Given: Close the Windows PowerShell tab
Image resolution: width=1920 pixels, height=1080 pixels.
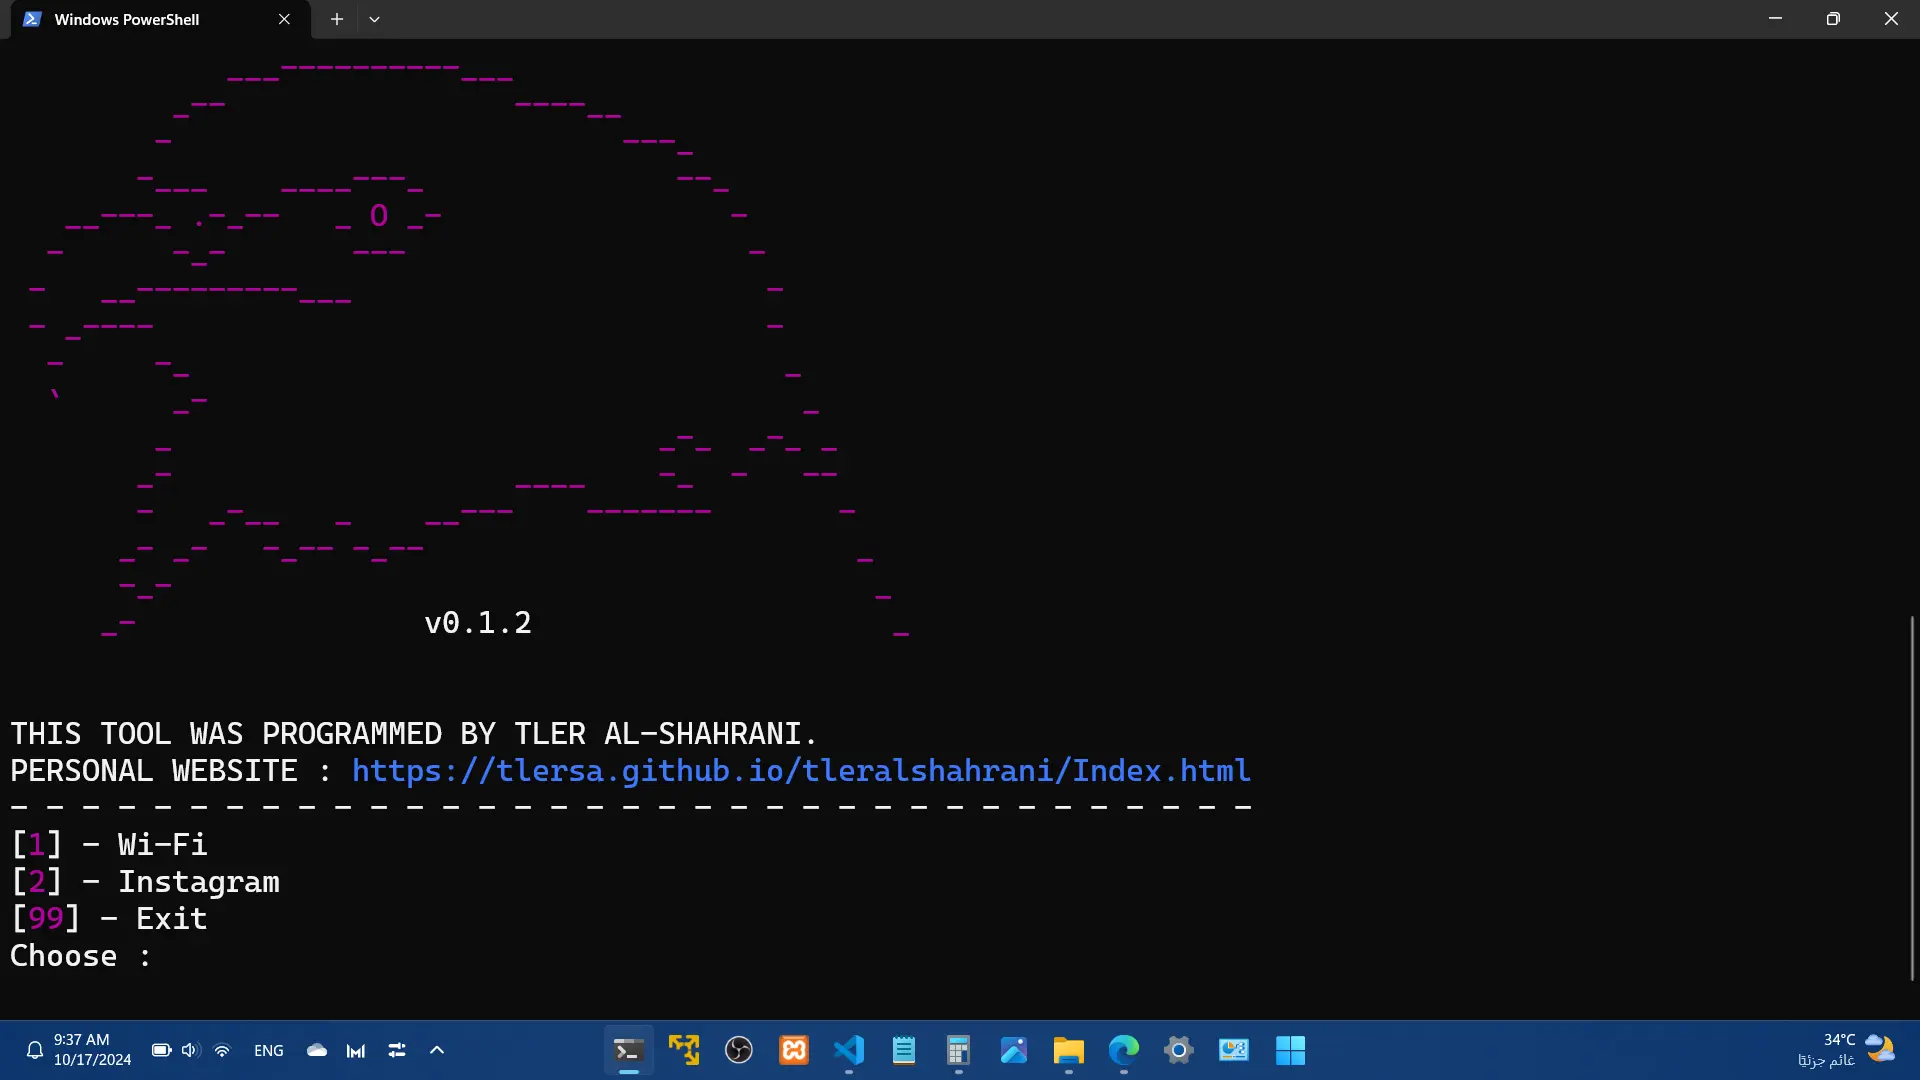Looking at the screenshot, I should 284,19.
